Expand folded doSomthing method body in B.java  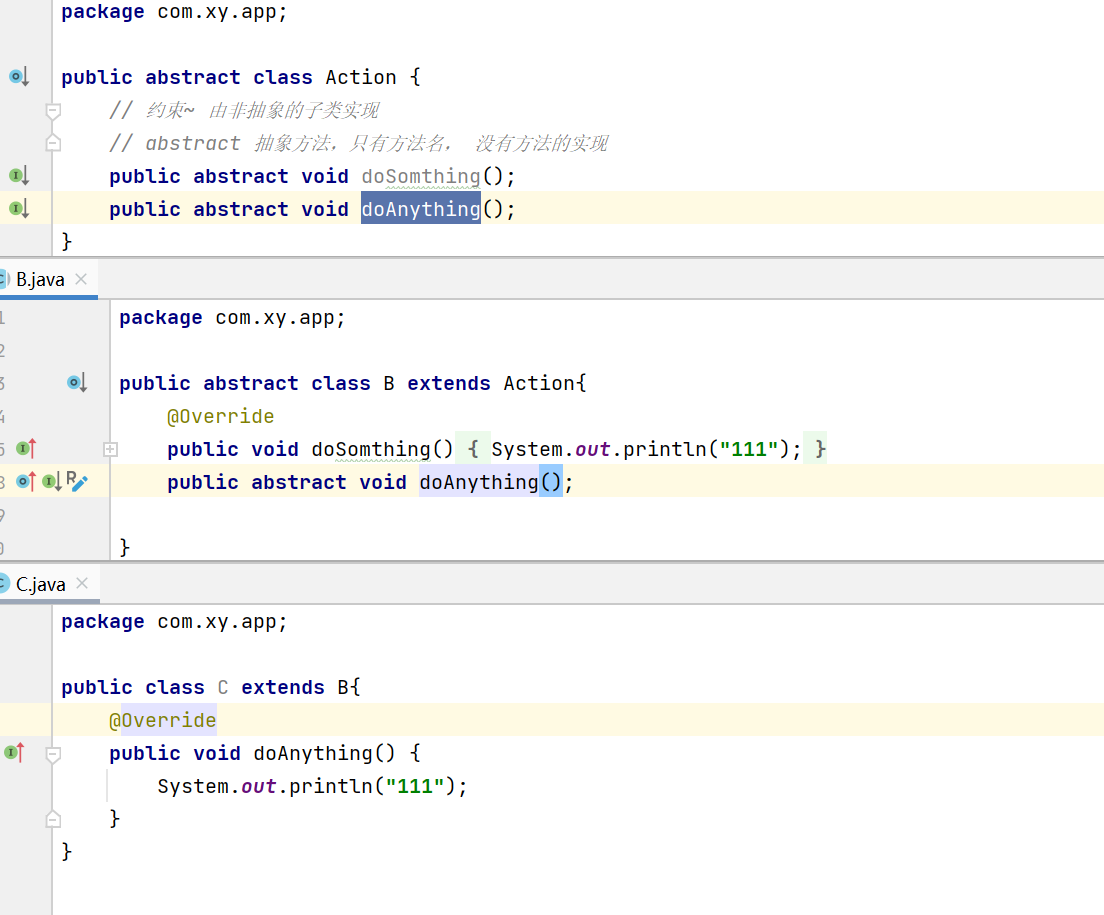pyautogui.click(x=111, y=449)
